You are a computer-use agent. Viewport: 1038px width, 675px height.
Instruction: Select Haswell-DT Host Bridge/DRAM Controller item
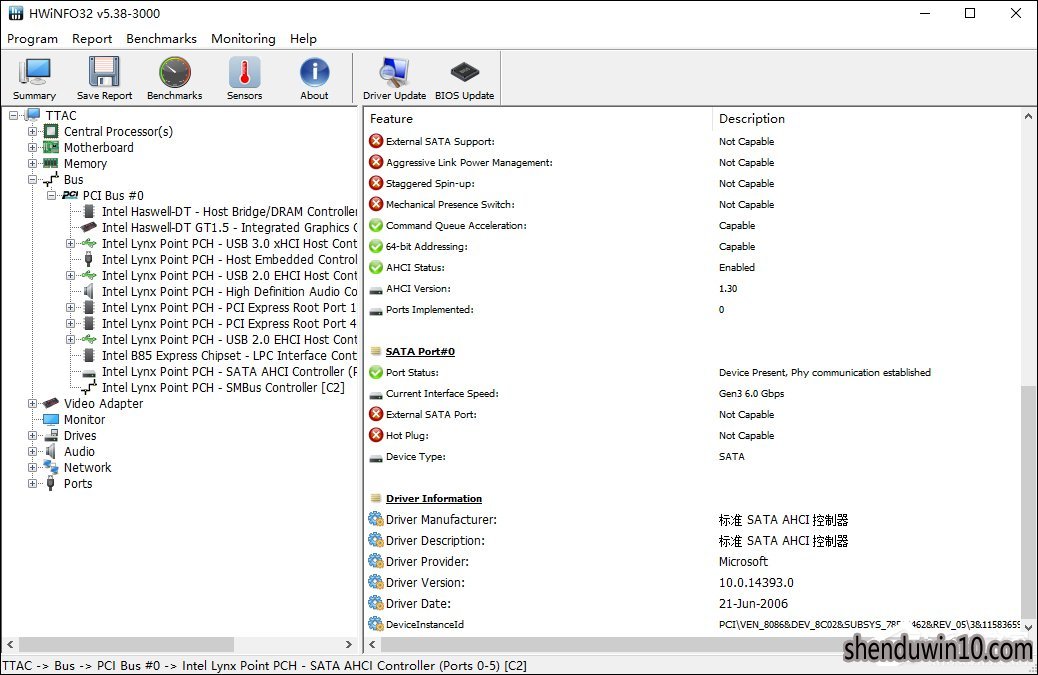pos(229,211)
